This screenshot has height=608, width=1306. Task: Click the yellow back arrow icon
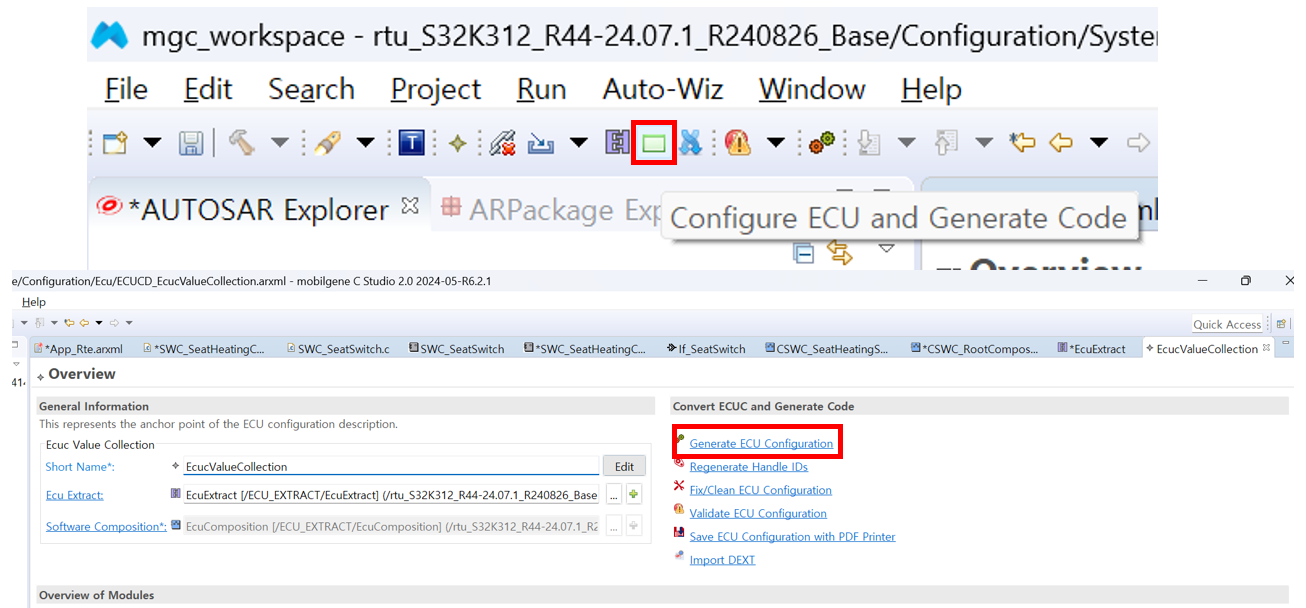coord(1061,143)
